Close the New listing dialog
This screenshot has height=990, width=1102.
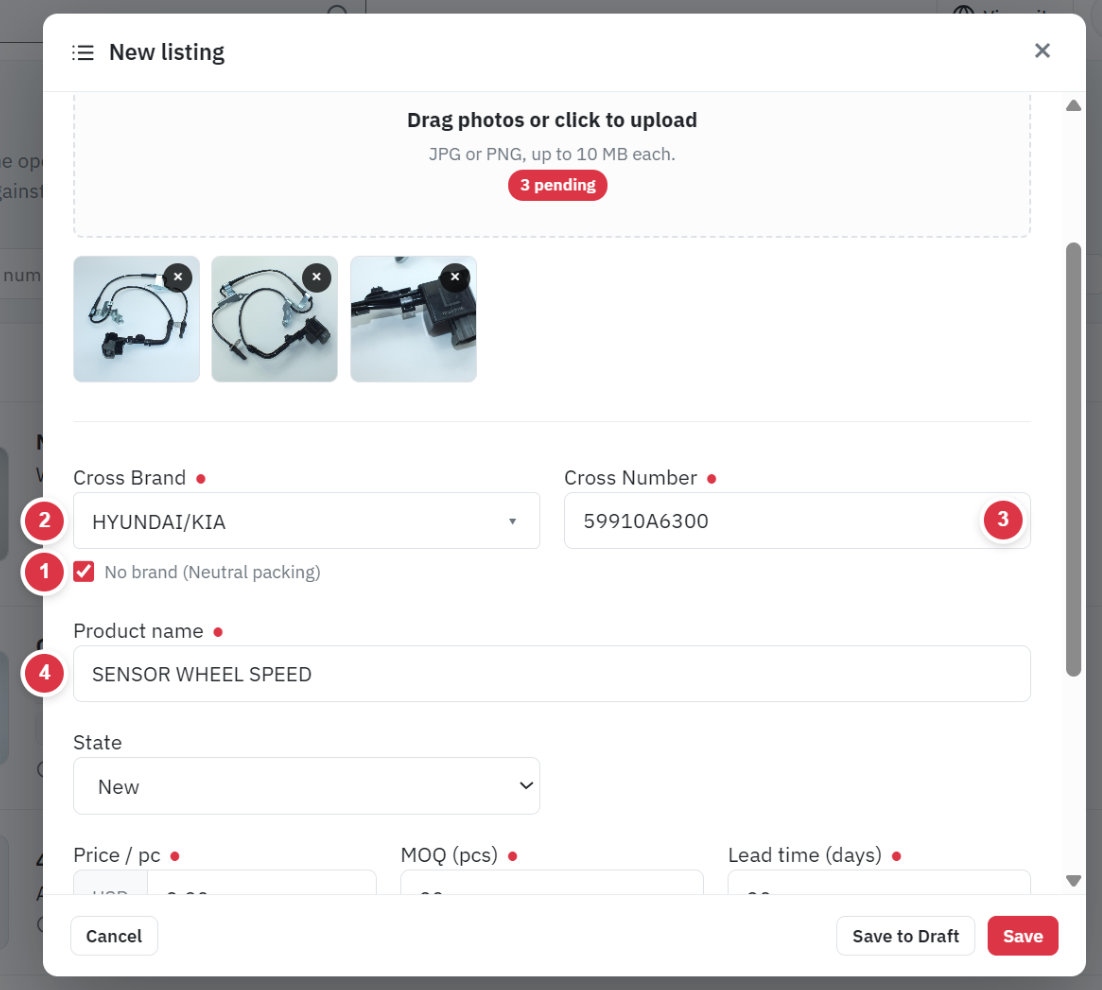1042,51
